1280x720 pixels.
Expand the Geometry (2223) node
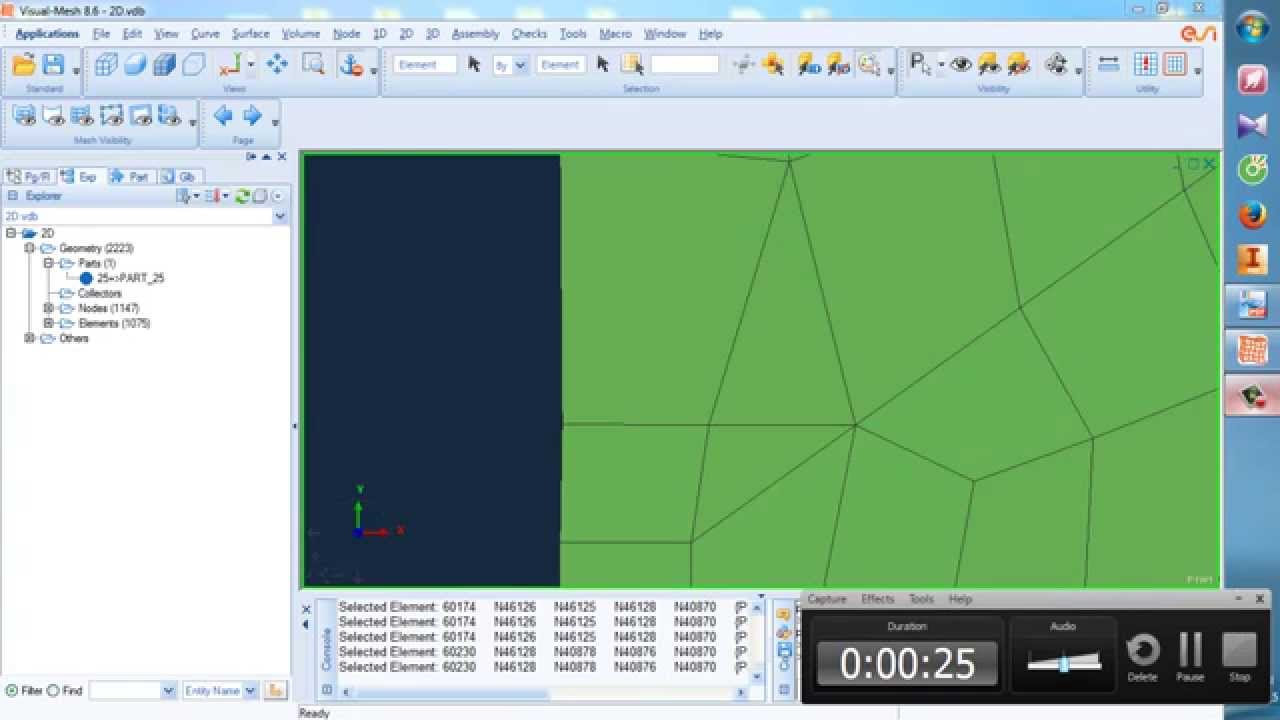(x=30, y=248)
